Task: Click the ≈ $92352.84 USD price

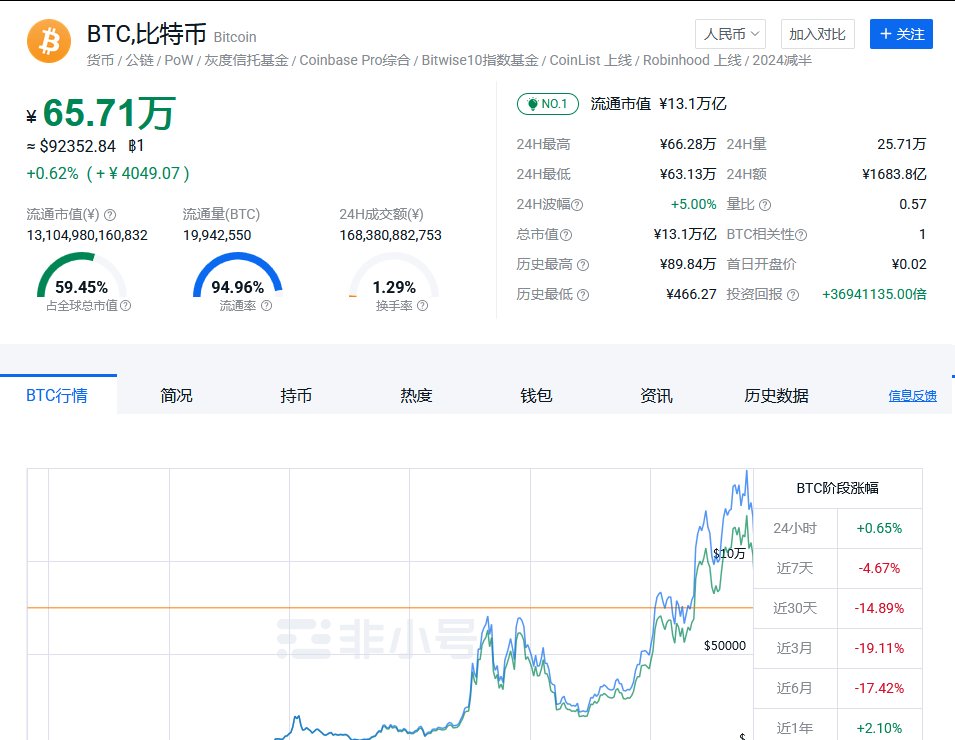Action: click(71, 146)
